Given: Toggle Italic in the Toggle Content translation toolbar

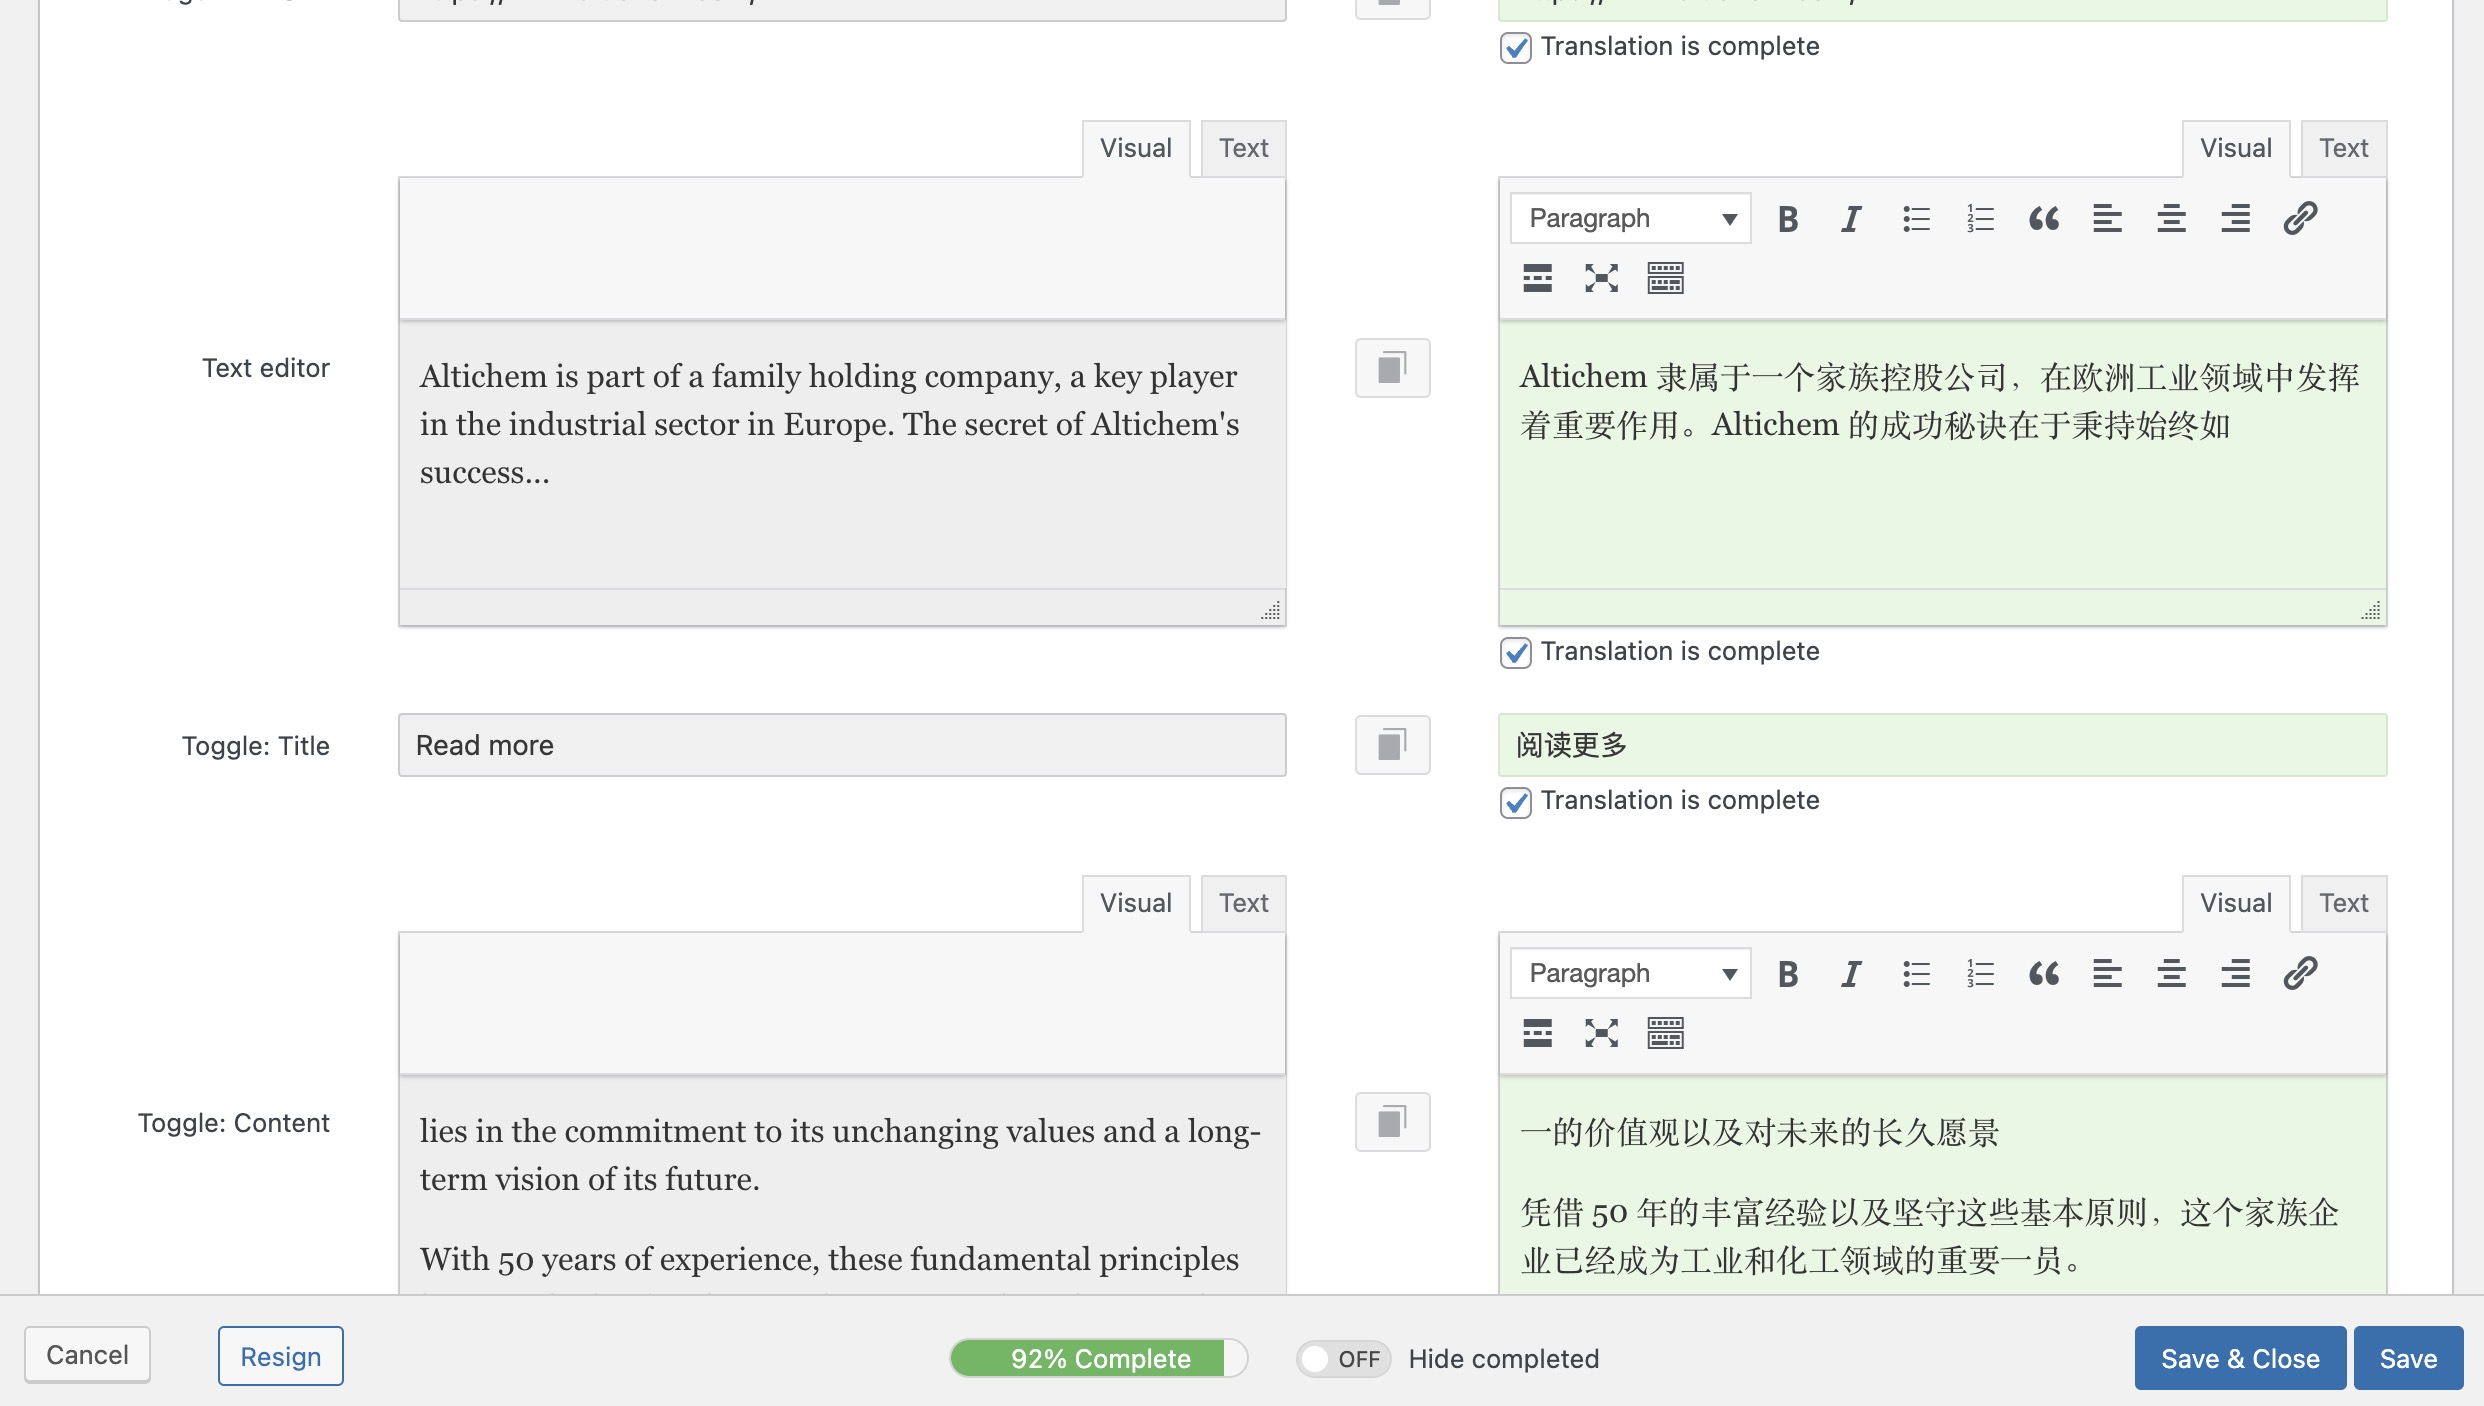Looking at the screenshot, I should pos(1851,974).
